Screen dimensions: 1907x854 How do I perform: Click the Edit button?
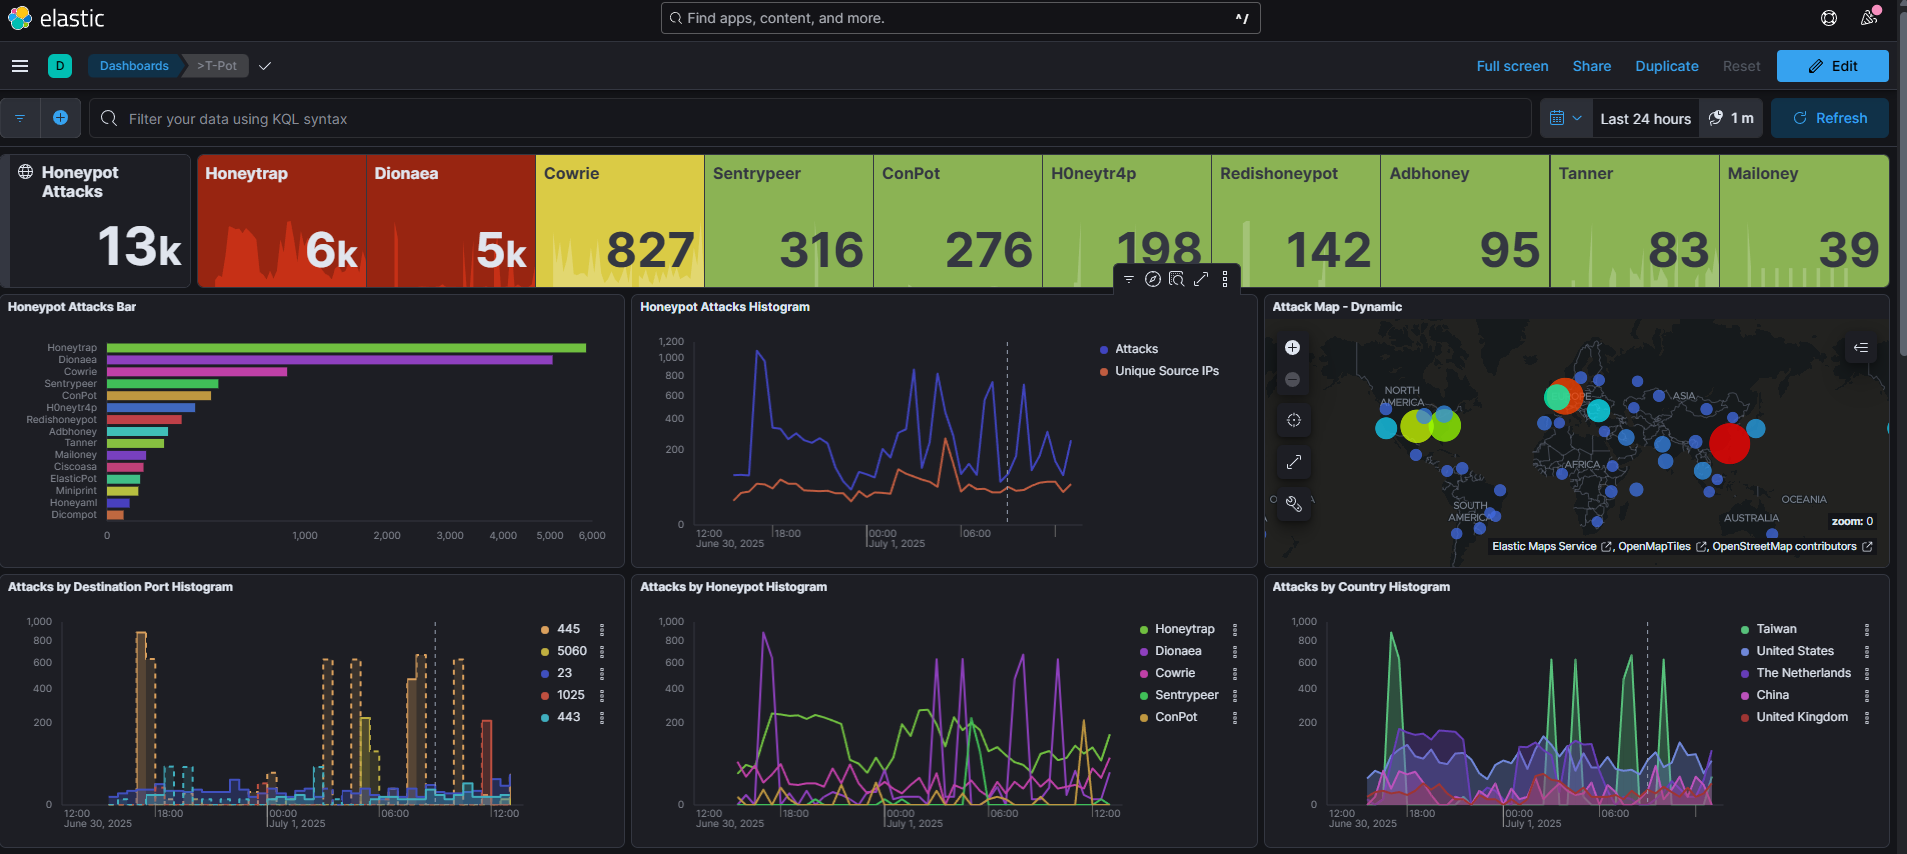1833,66
